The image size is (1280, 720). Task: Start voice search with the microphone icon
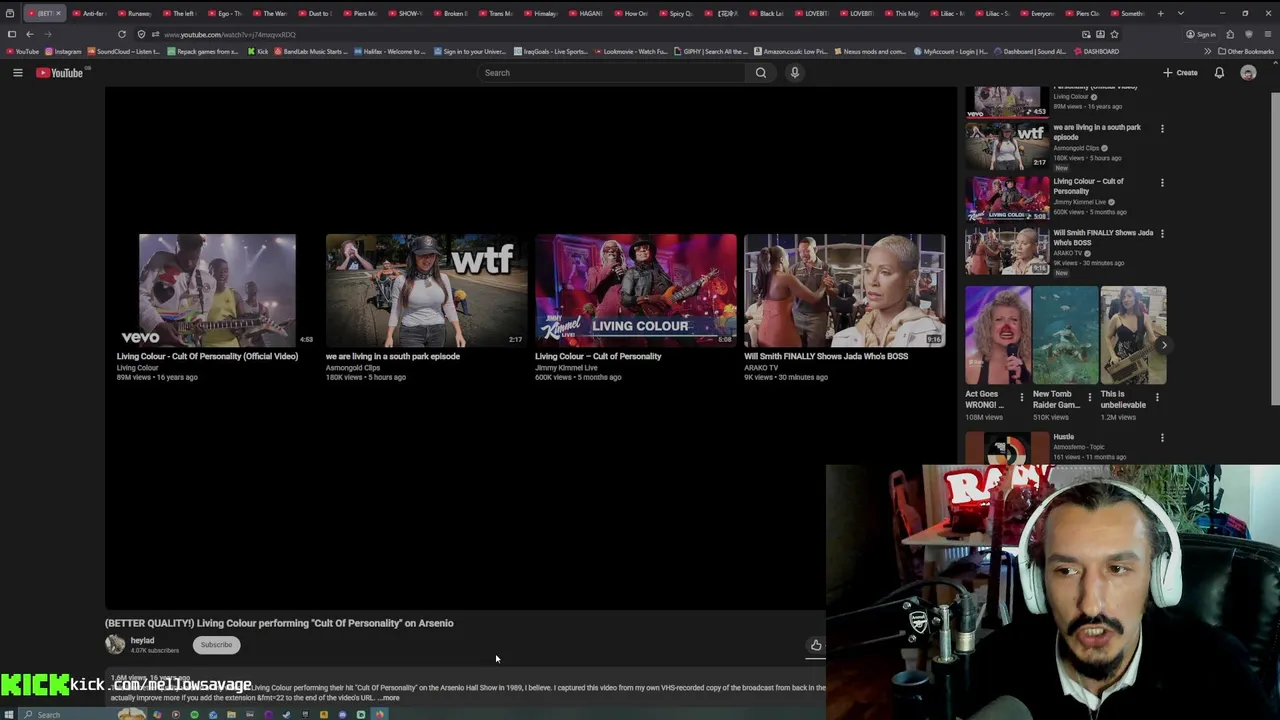pos(795,73)
